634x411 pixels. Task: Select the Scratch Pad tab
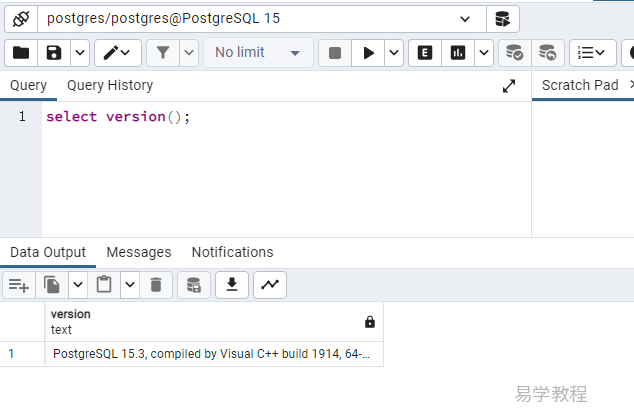(x=580, y=85)
